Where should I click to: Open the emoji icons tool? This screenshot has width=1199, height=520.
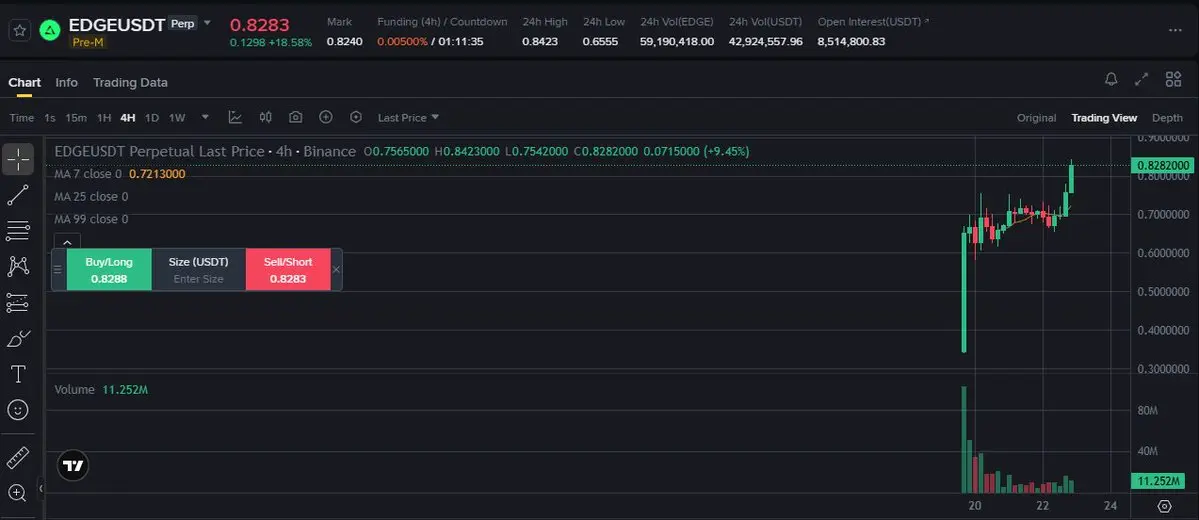[18, 410]
